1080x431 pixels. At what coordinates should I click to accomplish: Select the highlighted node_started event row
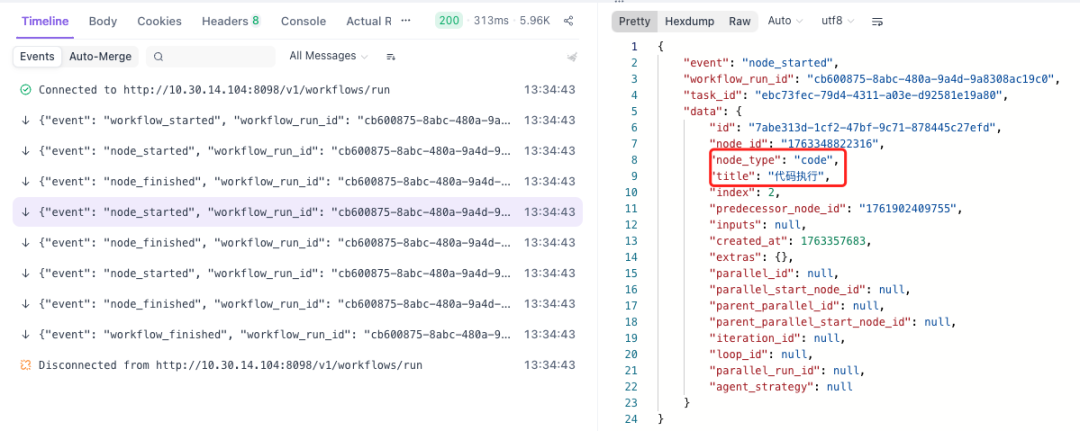298,212
